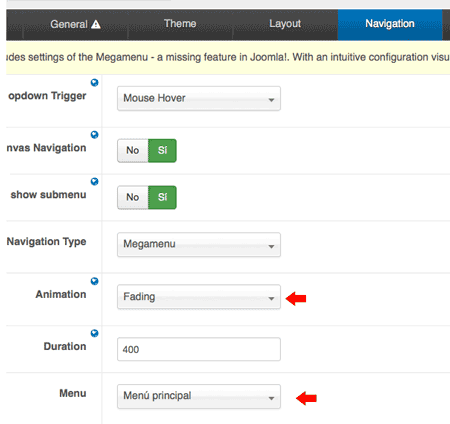Switch show submenu toggle to No
This screenshot has height=424, width=450.
133,197
